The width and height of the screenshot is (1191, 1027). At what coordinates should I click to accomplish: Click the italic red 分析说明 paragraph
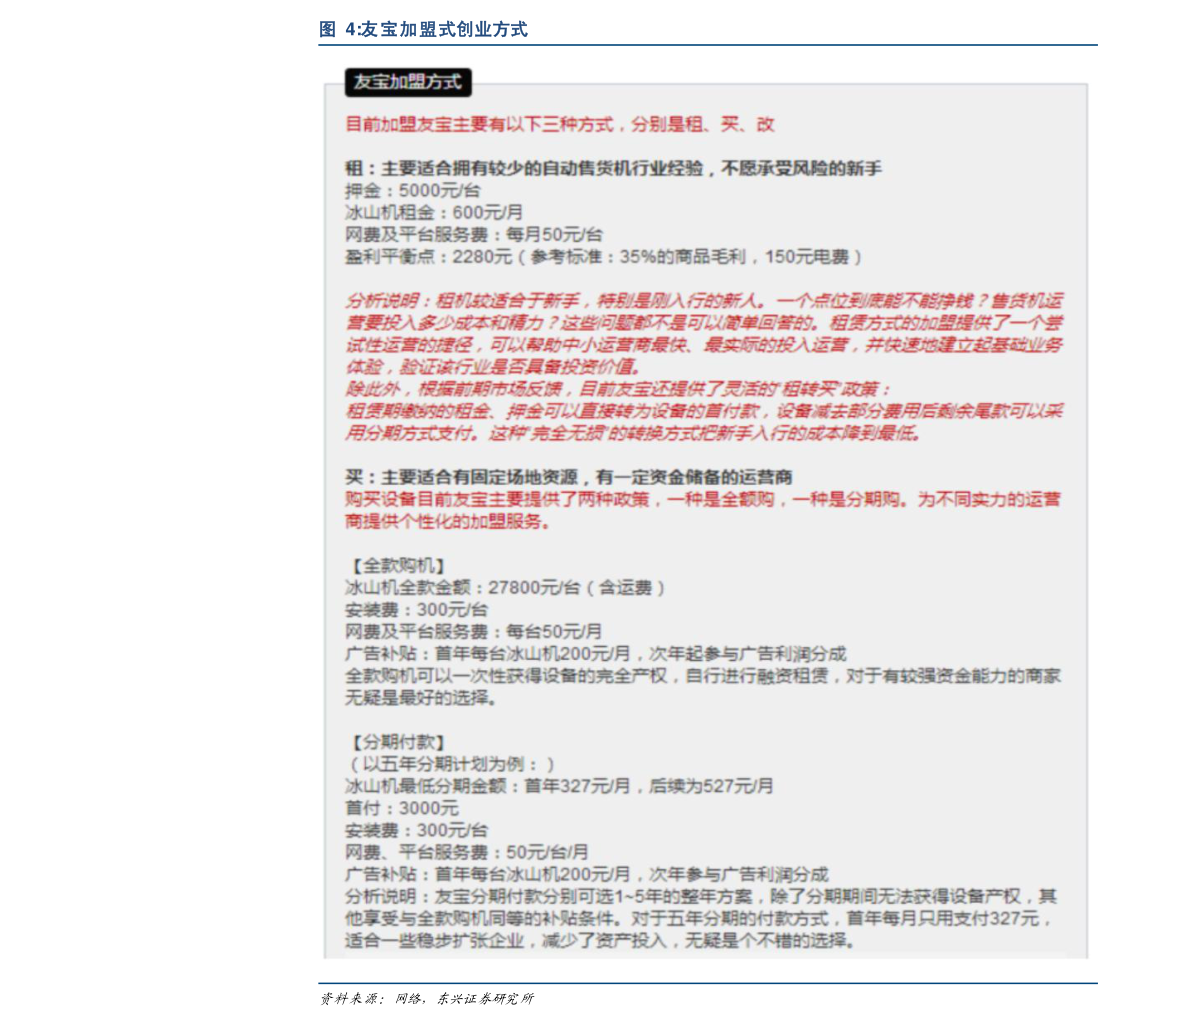(703, 334)
